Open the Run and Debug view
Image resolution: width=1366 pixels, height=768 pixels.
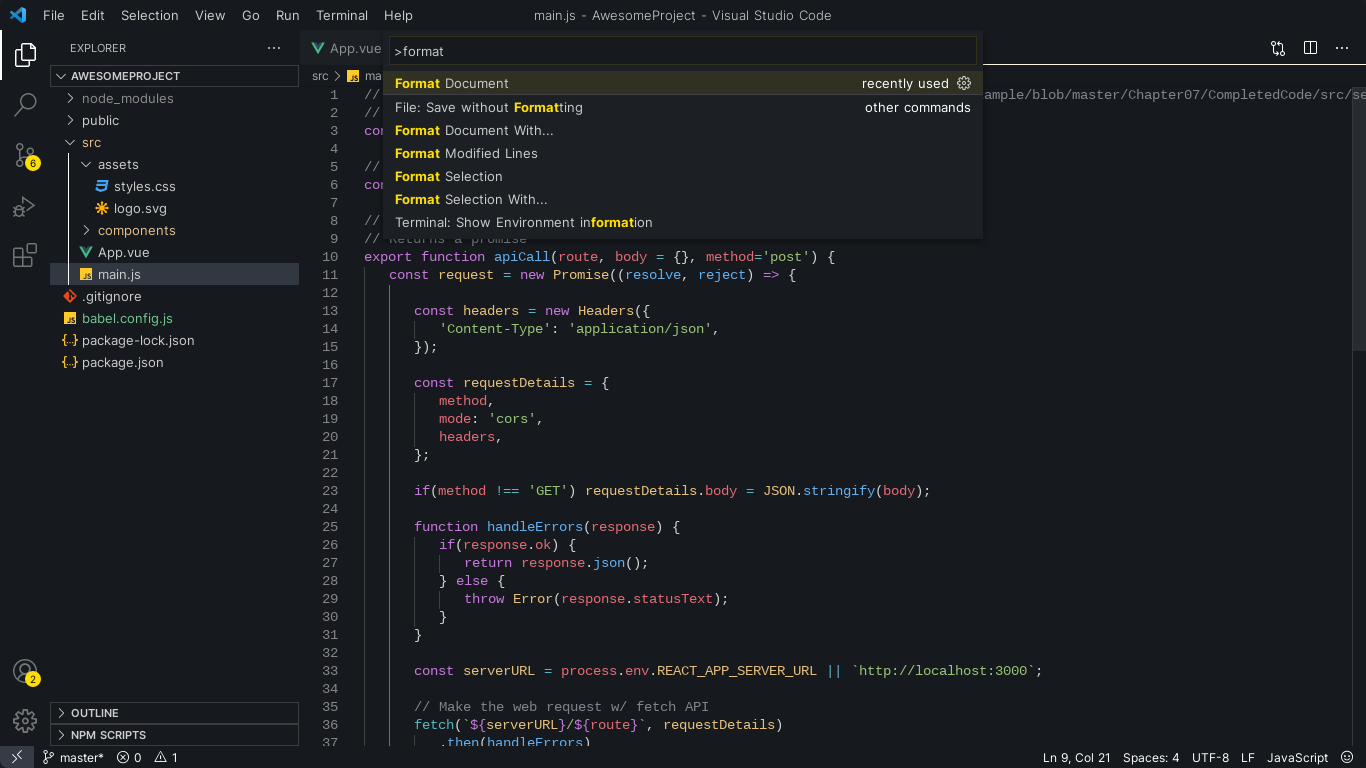[25, 207]
